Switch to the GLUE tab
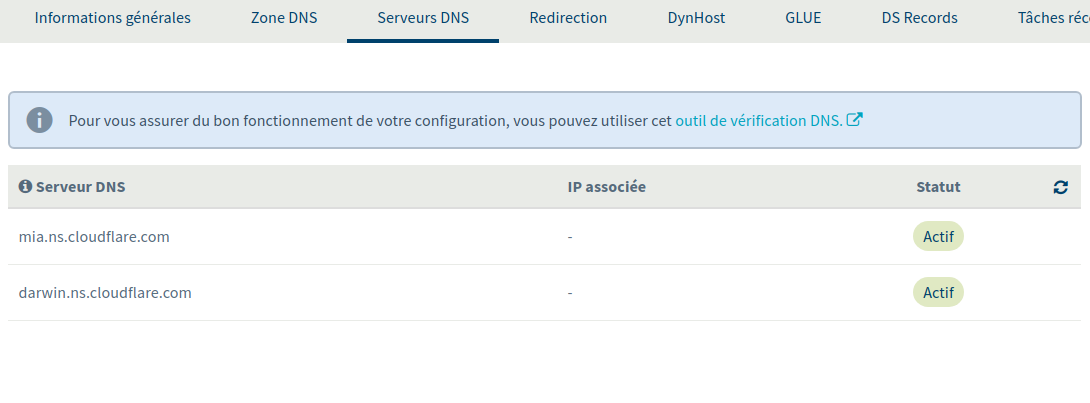This screenshot has width=1090, height=403. (803, 18)
